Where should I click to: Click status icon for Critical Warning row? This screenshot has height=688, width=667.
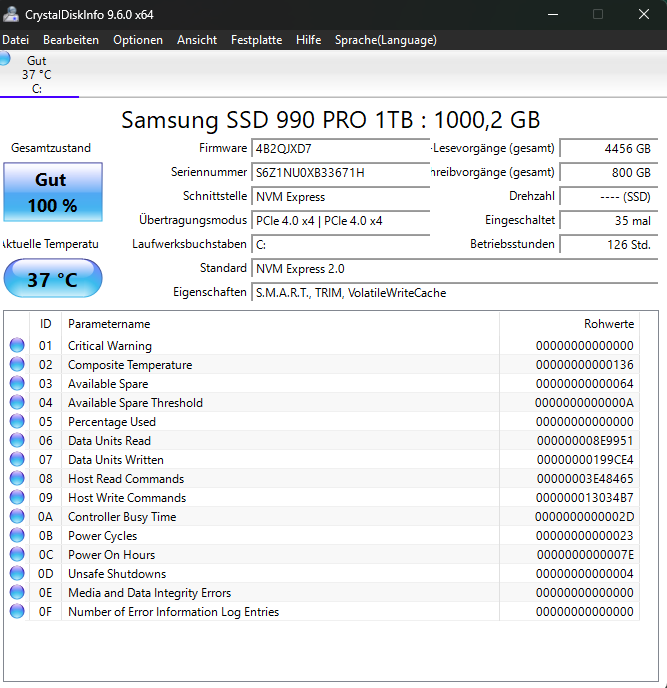point(17,345)
